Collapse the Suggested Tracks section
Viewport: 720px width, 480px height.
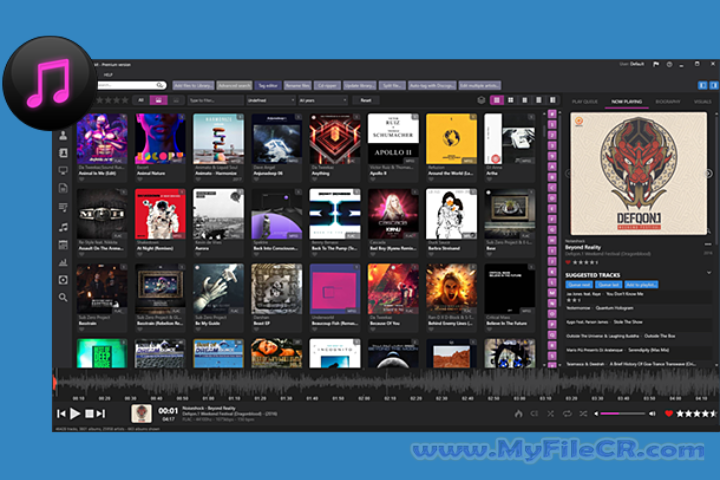[709, 273]
